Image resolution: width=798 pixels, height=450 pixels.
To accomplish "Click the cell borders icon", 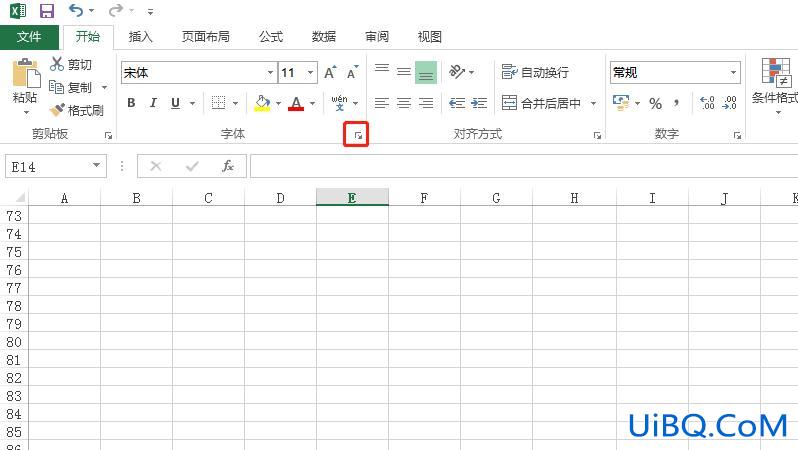I will pos(218,103).
